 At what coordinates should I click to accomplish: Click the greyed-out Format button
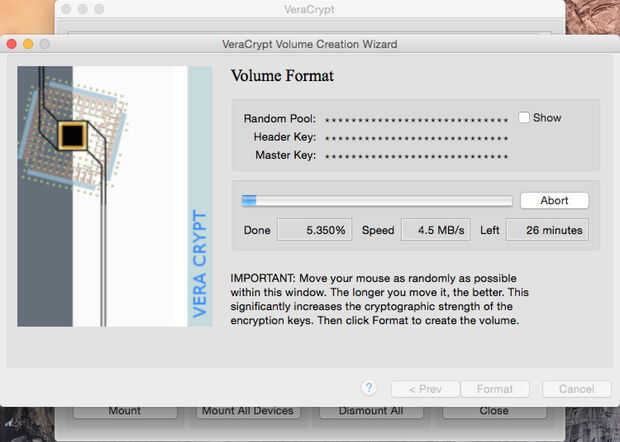[x=495, y=389]
